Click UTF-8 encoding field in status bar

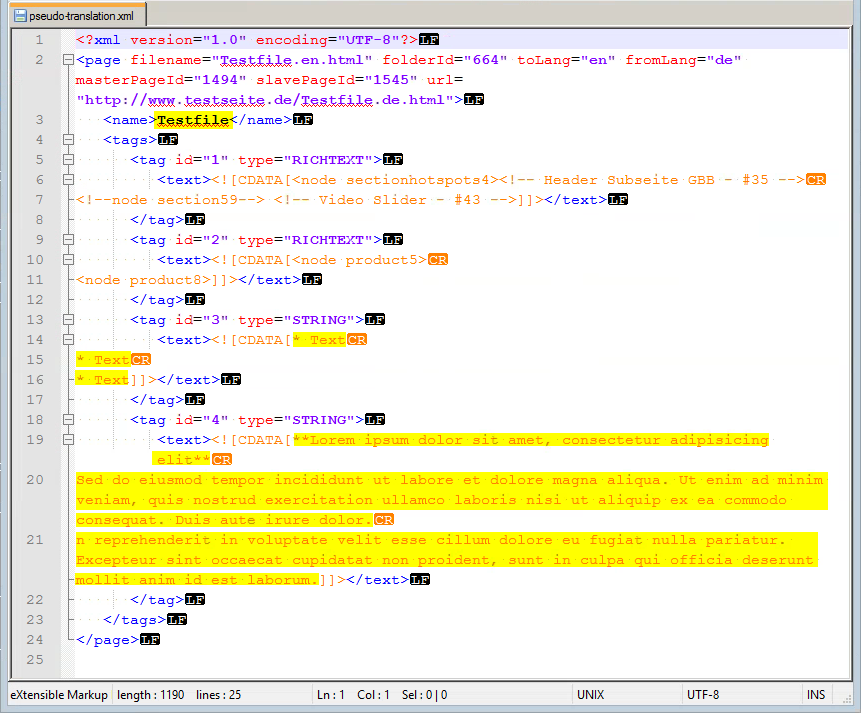pos(703,695)
